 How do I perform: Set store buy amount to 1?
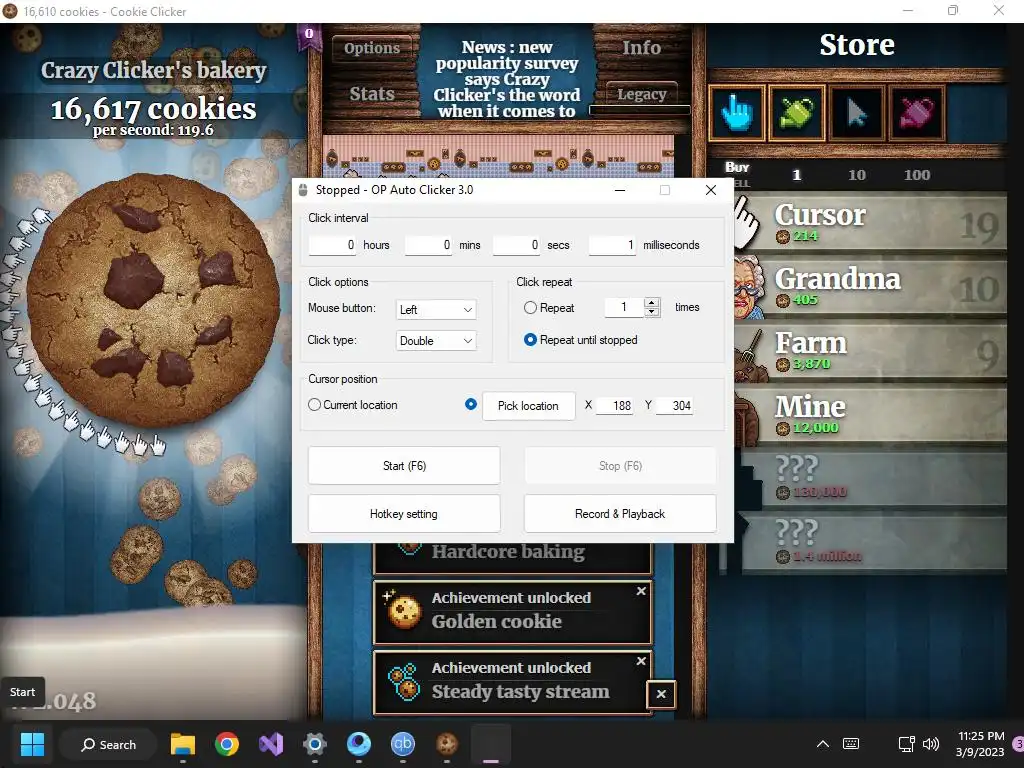797,175
